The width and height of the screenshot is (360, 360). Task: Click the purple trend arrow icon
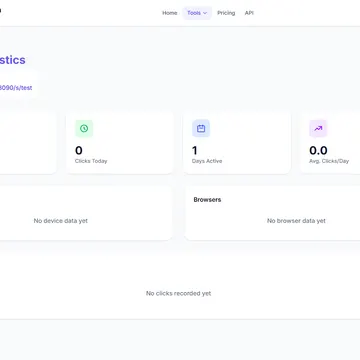click(318, 128)
